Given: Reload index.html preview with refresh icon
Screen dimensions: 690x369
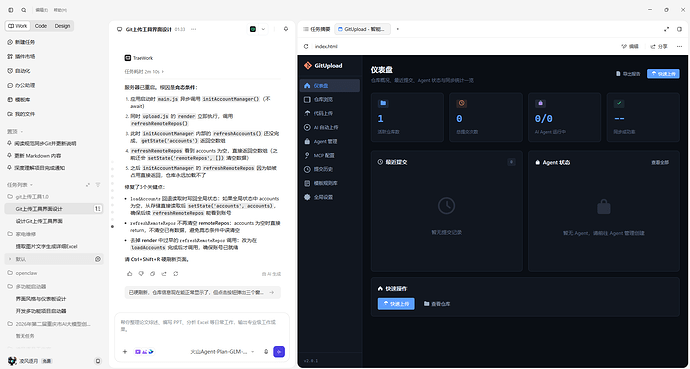Looking at the screenshot, I should pos(306,46).
